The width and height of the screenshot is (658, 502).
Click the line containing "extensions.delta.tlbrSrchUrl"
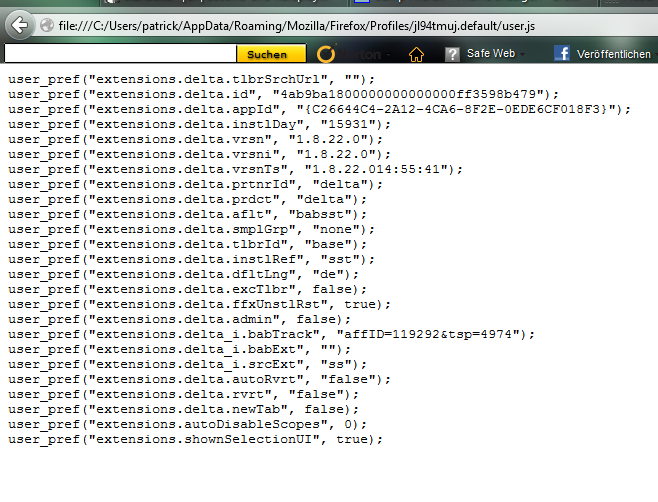191,79
